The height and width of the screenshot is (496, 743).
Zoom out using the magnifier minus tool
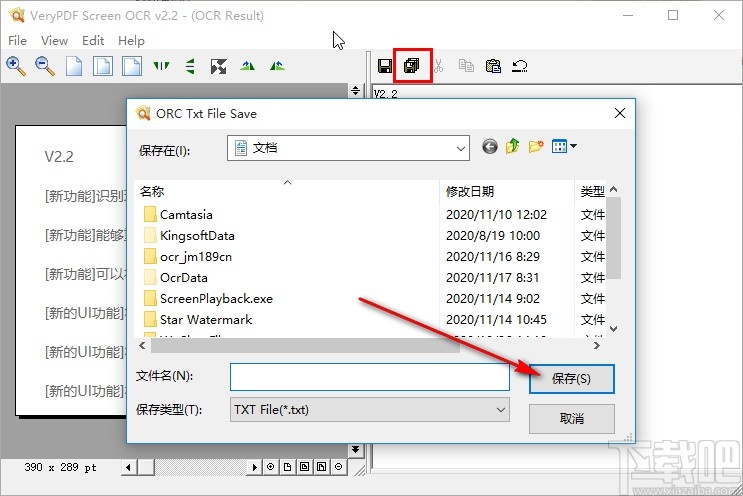pos(45,66)
